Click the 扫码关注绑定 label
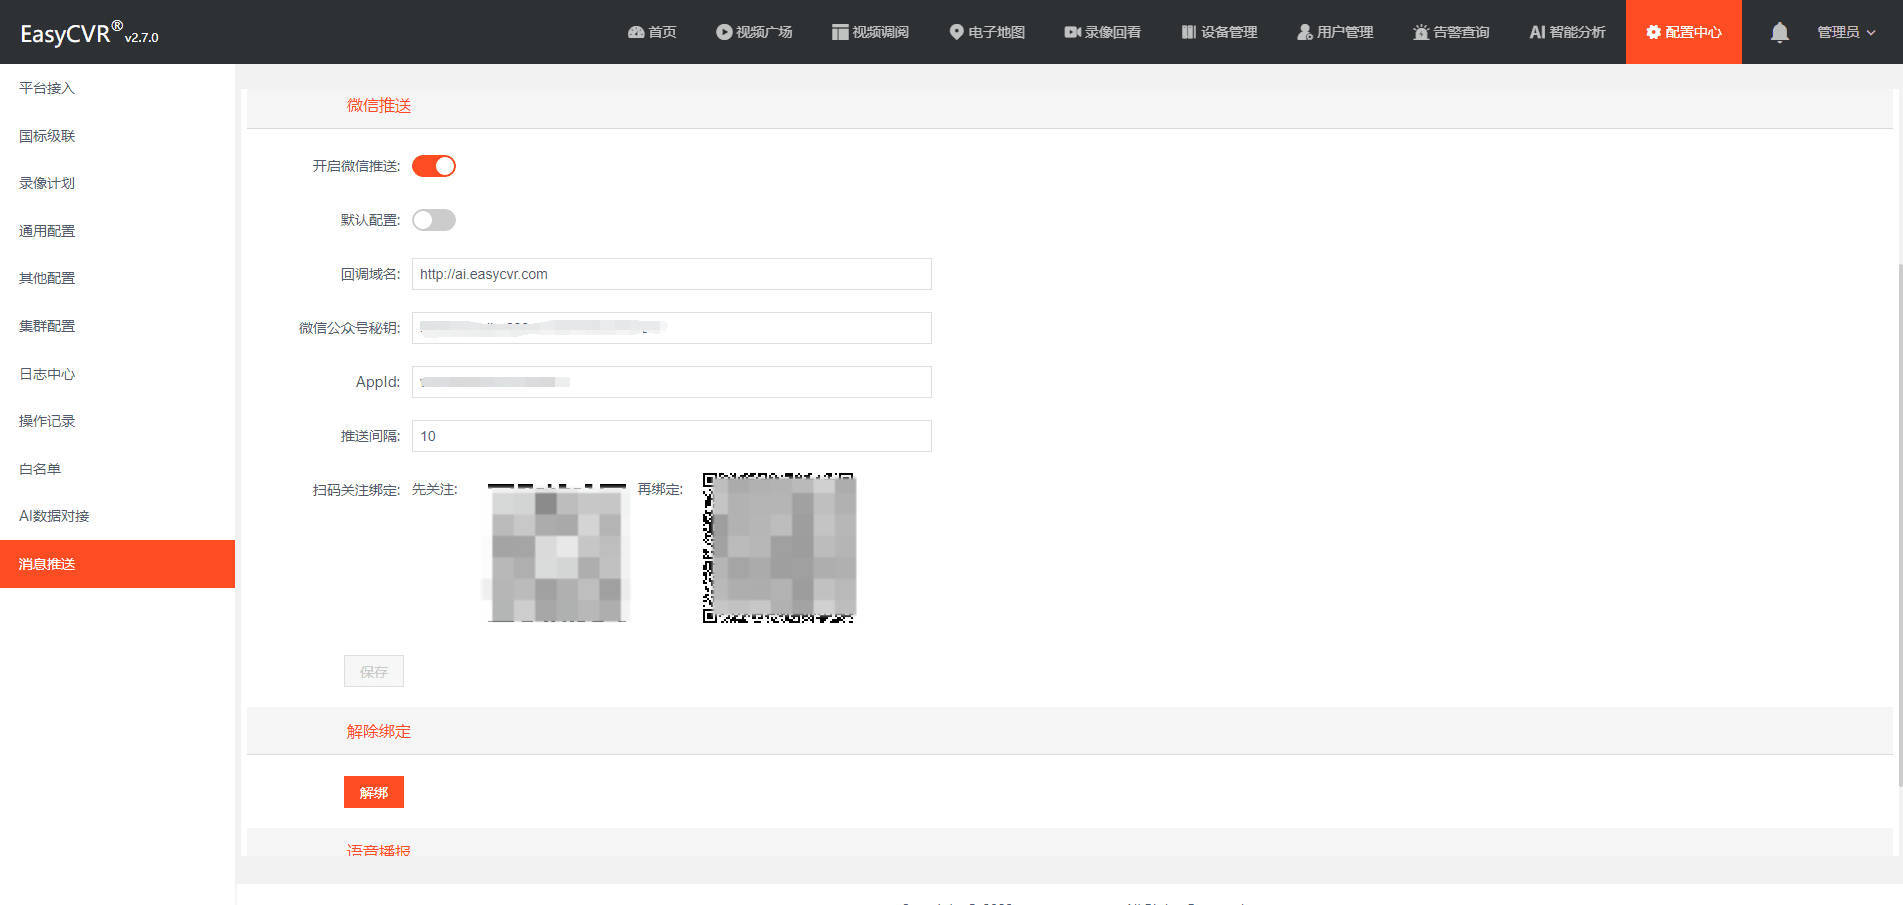The width and height of the screenshot is (1903, 905). (356, 490)
